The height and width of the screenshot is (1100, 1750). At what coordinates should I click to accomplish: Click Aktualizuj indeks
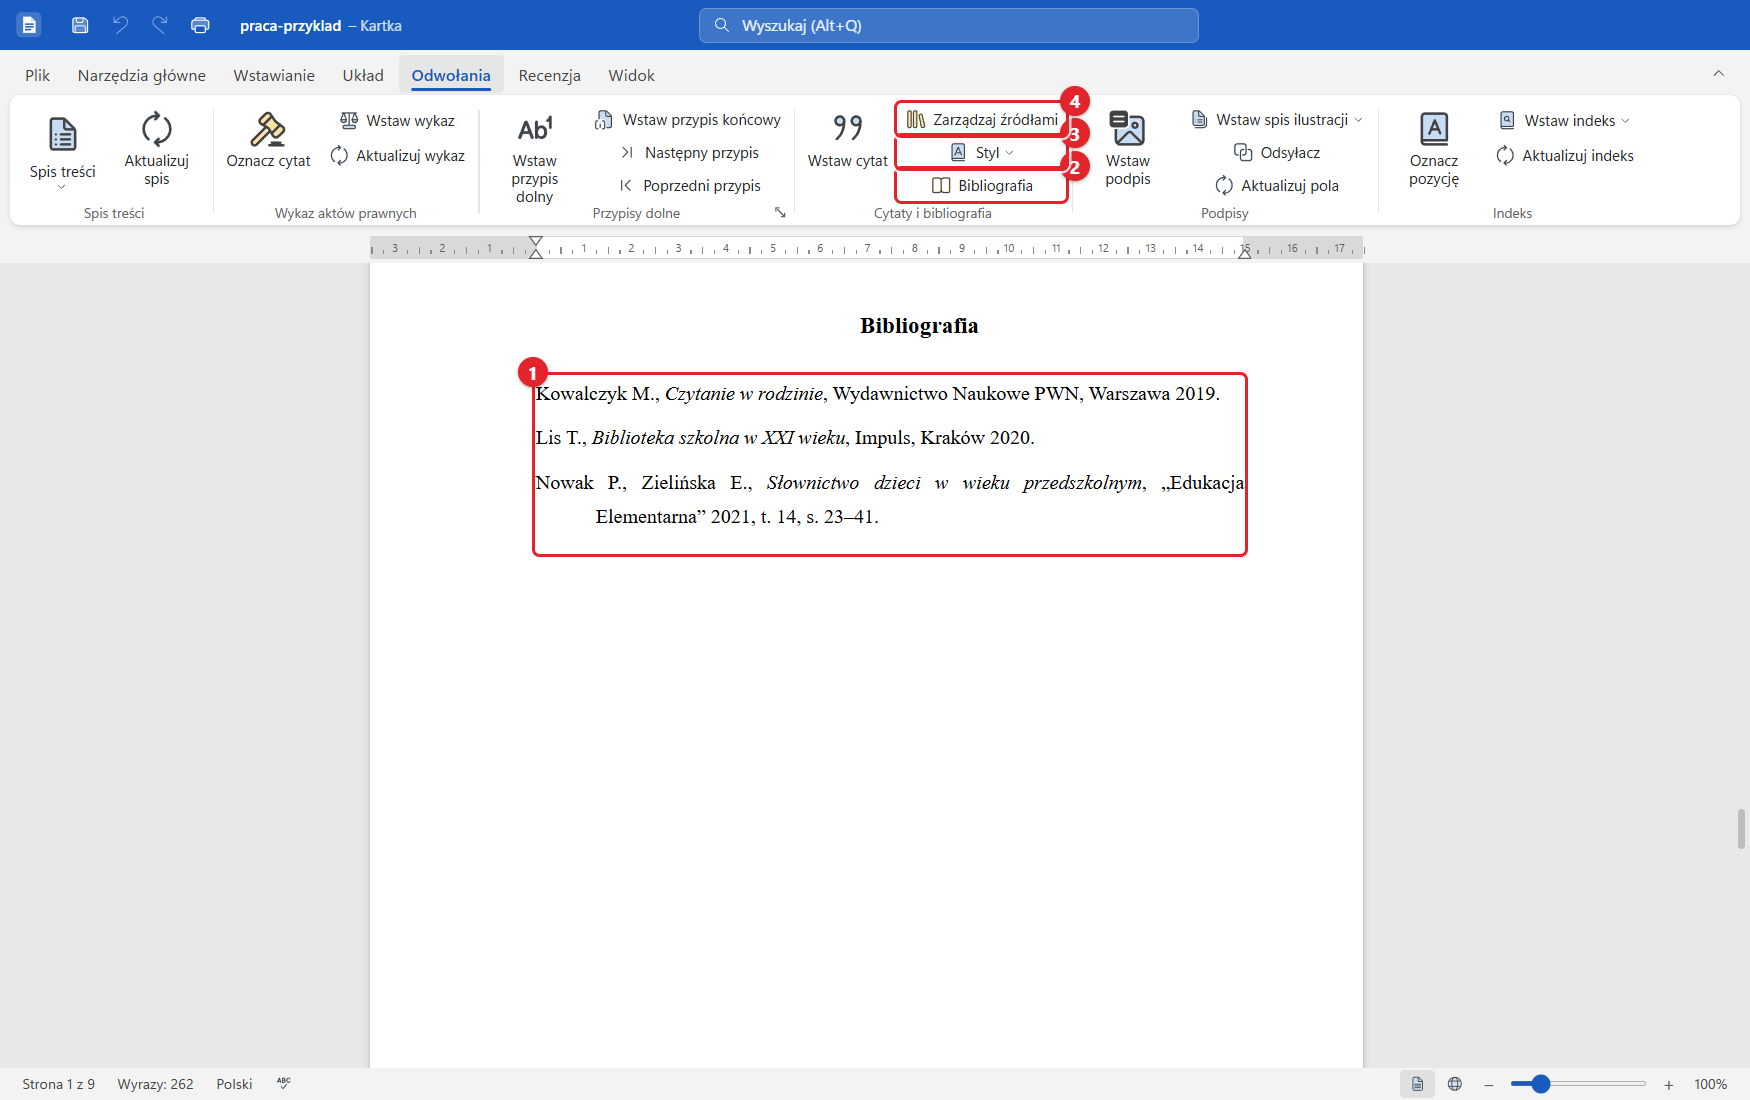tap(1565, 155)
